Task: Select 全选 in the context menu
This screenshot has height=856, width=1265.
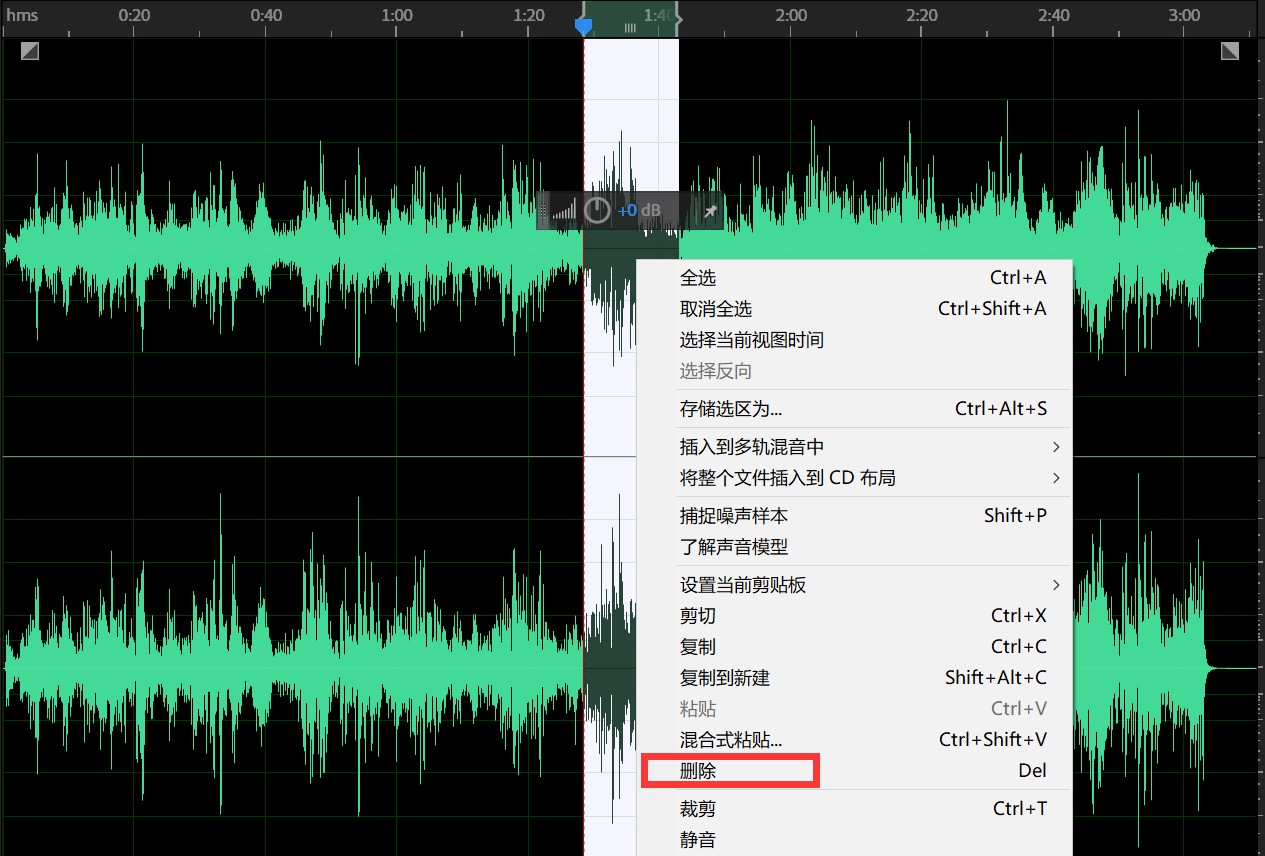Action: [698, 278]
